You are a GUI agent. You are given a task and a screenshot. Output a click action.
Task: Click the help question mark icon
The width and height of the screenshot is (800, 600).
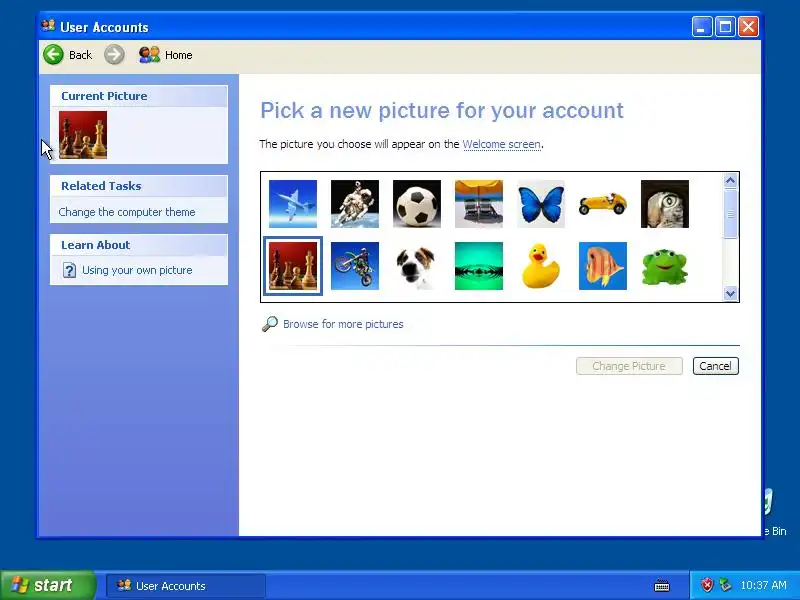[69, 270]
